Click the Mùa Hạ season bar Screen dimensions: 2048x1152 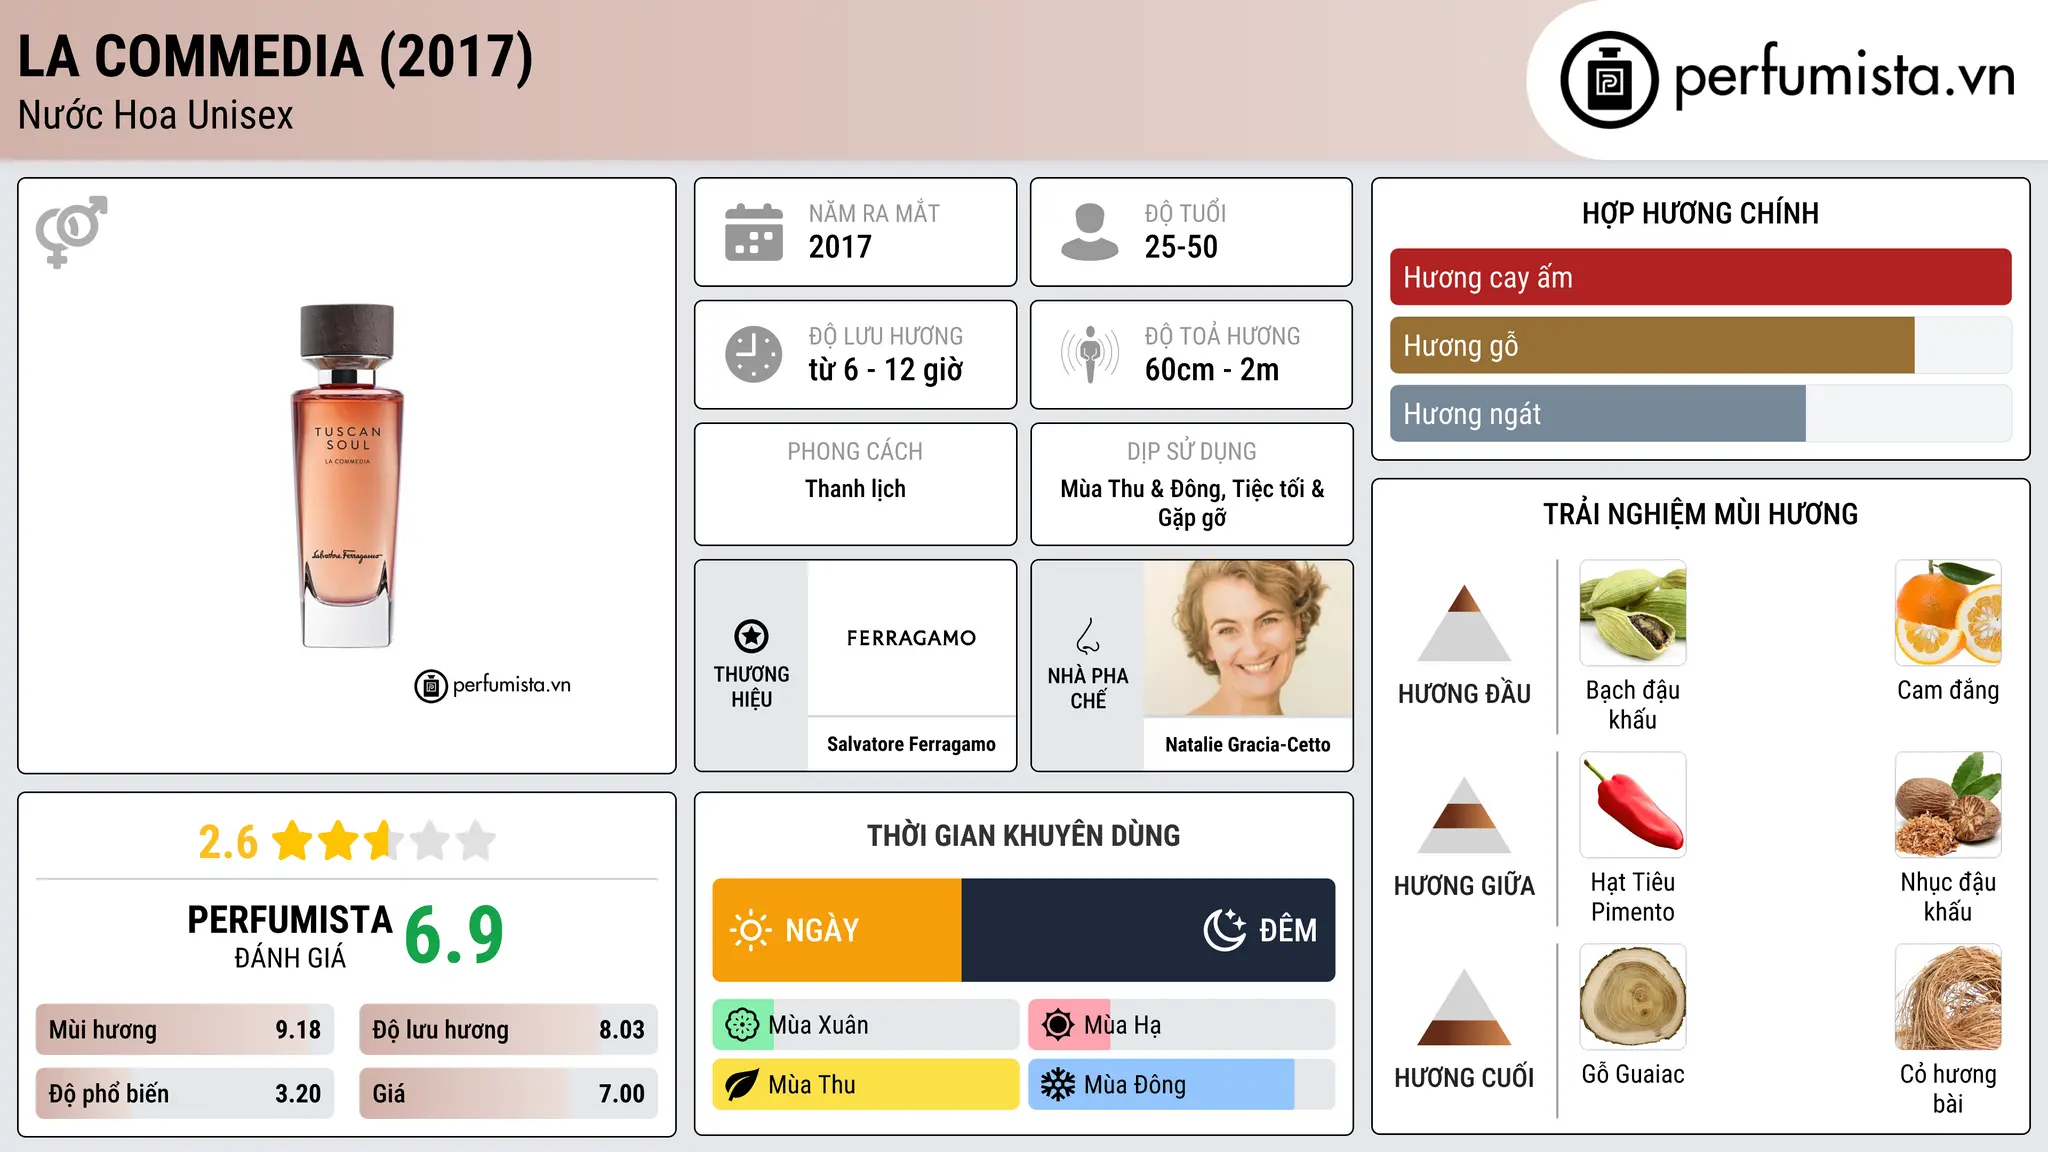[1182, 1025]
